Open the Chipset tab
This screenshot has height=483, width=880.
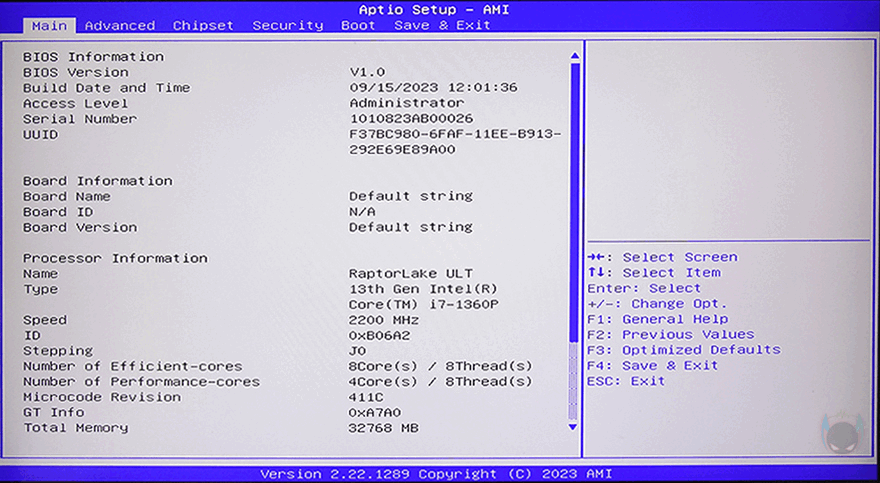203,25
